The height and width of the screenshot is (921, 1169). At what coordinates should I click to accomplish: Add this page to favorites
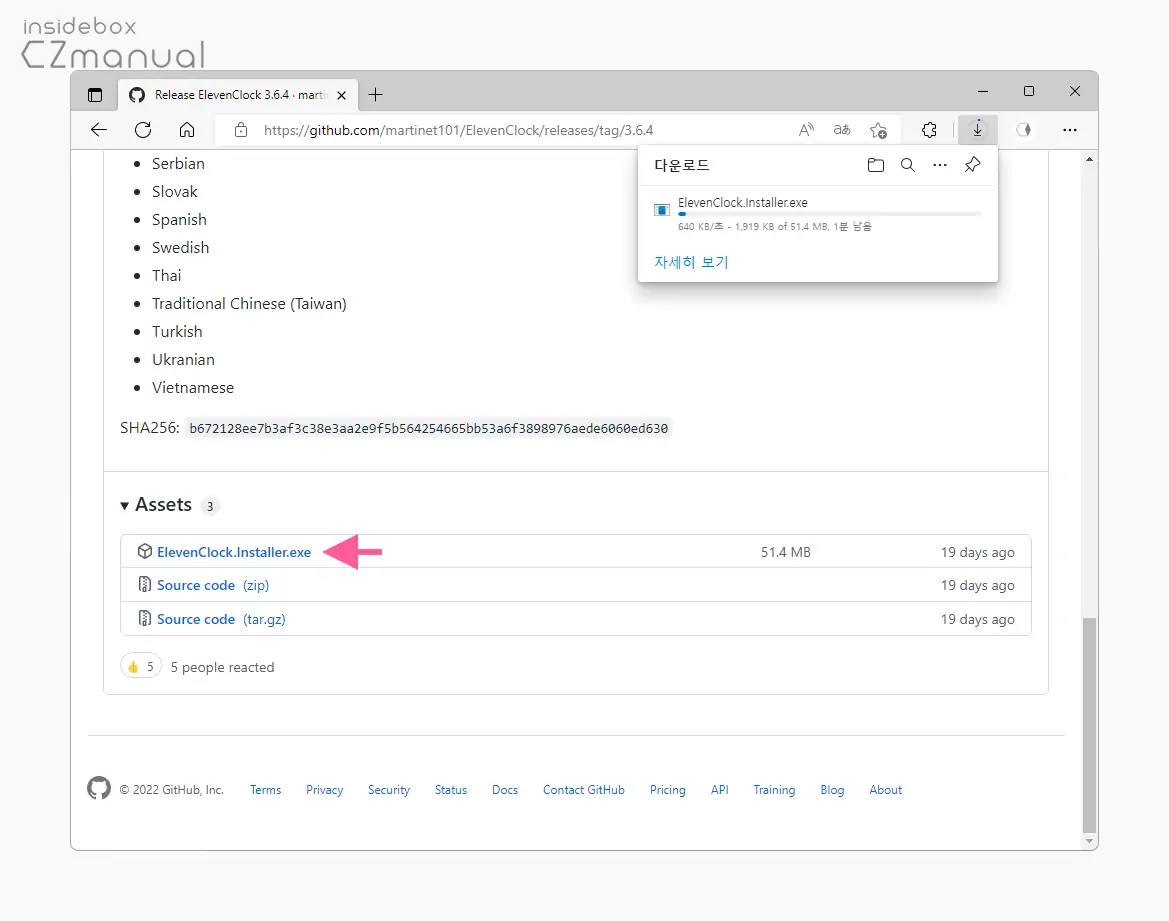coord(878,130)
